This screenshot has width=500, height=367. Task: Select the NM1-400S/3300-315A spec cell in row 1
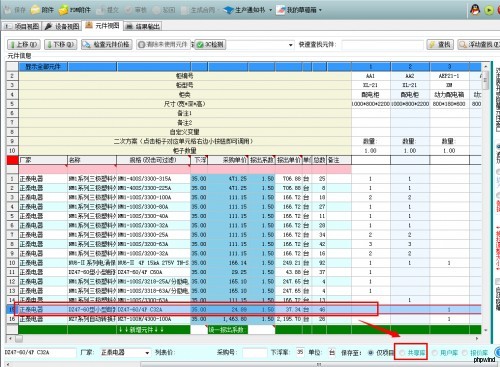(154, 179)
